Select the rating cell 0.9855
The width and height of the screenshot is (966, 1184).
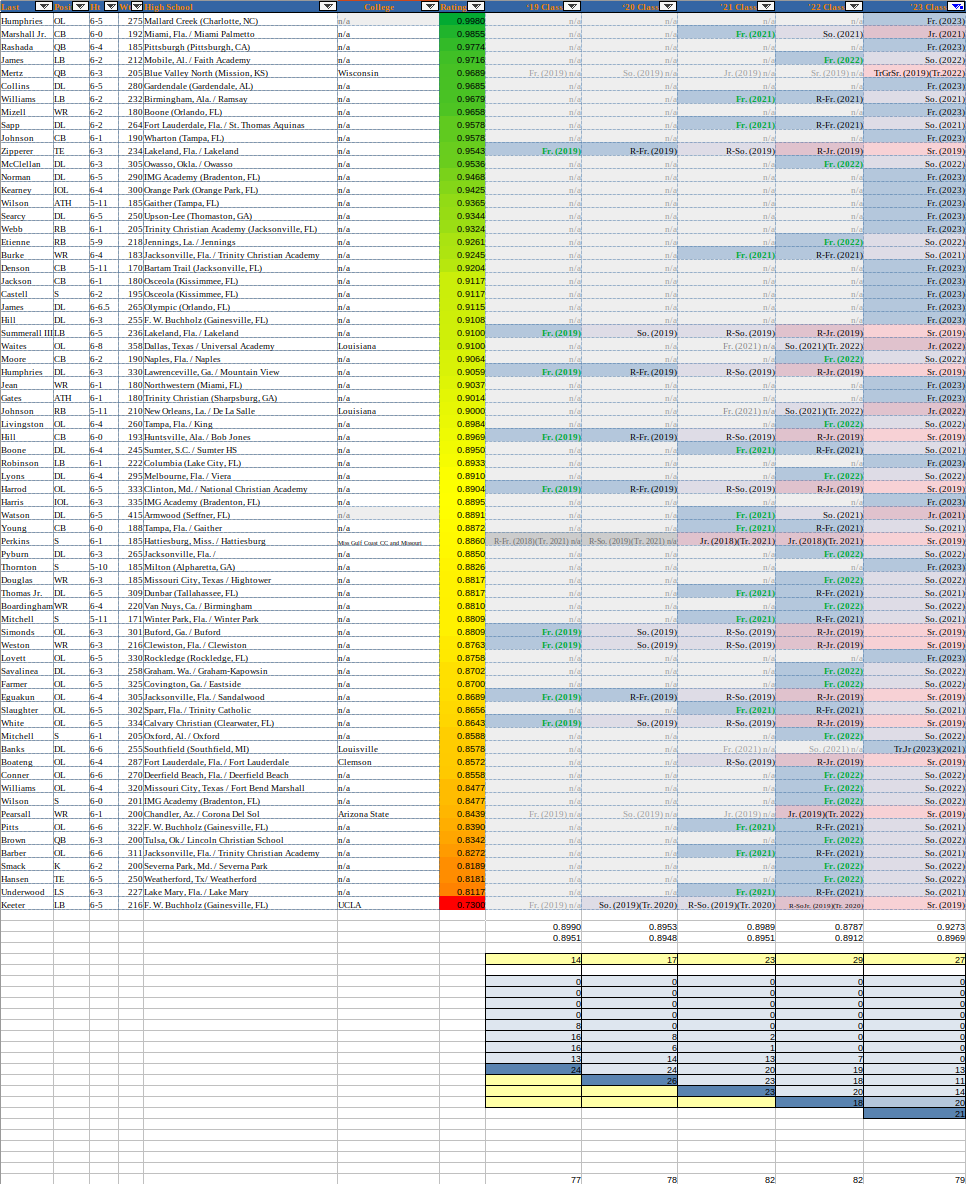tap(462, 34)
